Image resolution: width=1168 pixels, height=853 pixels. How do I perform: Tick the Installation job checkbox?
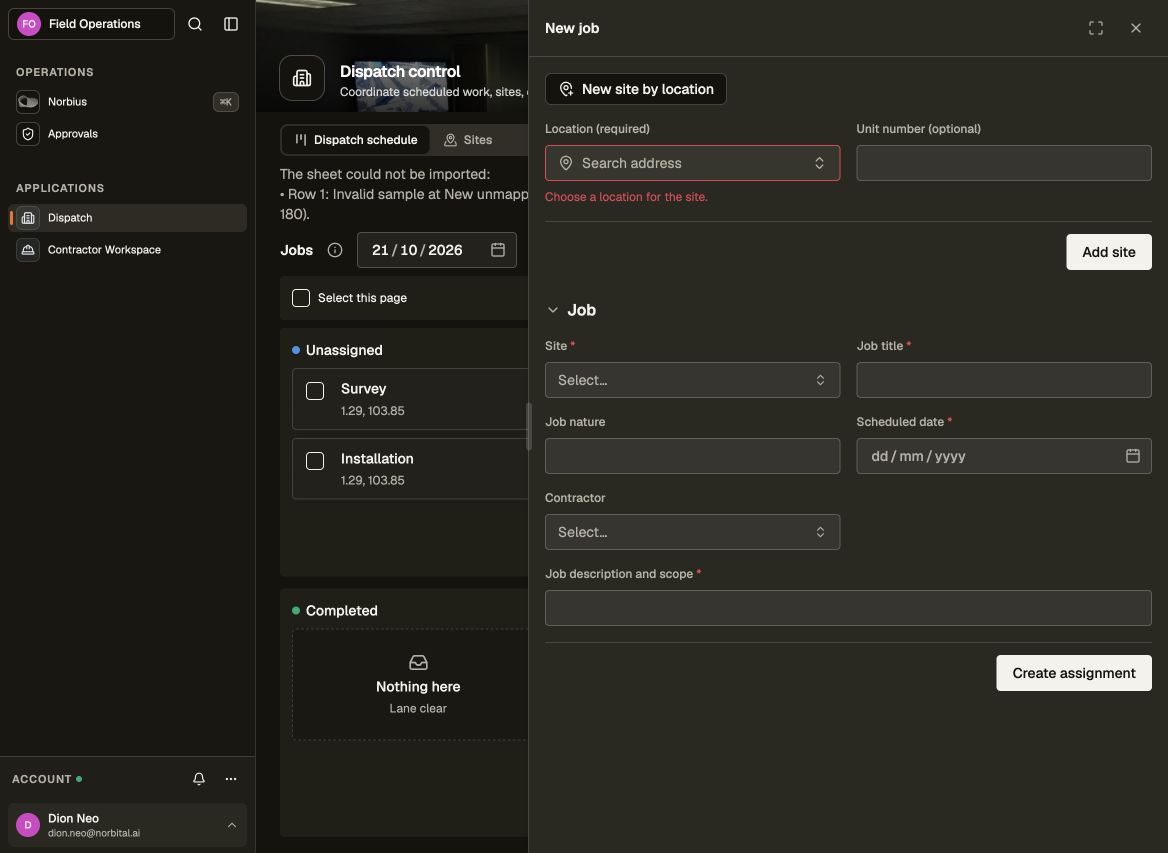315,461
